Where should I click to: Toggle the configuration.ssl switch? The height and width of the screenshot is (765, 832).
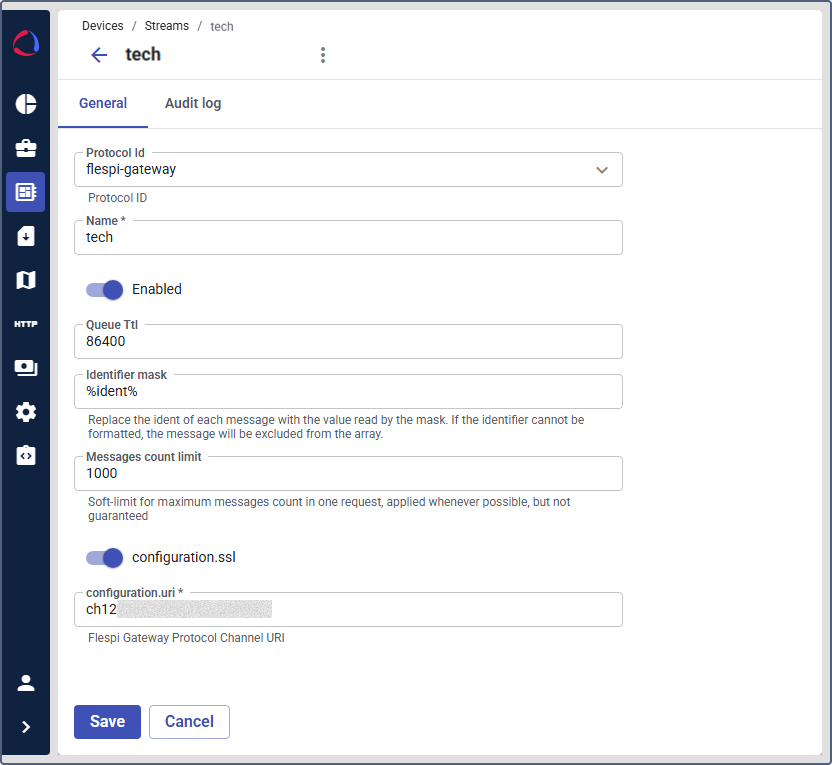pos(104,557)
